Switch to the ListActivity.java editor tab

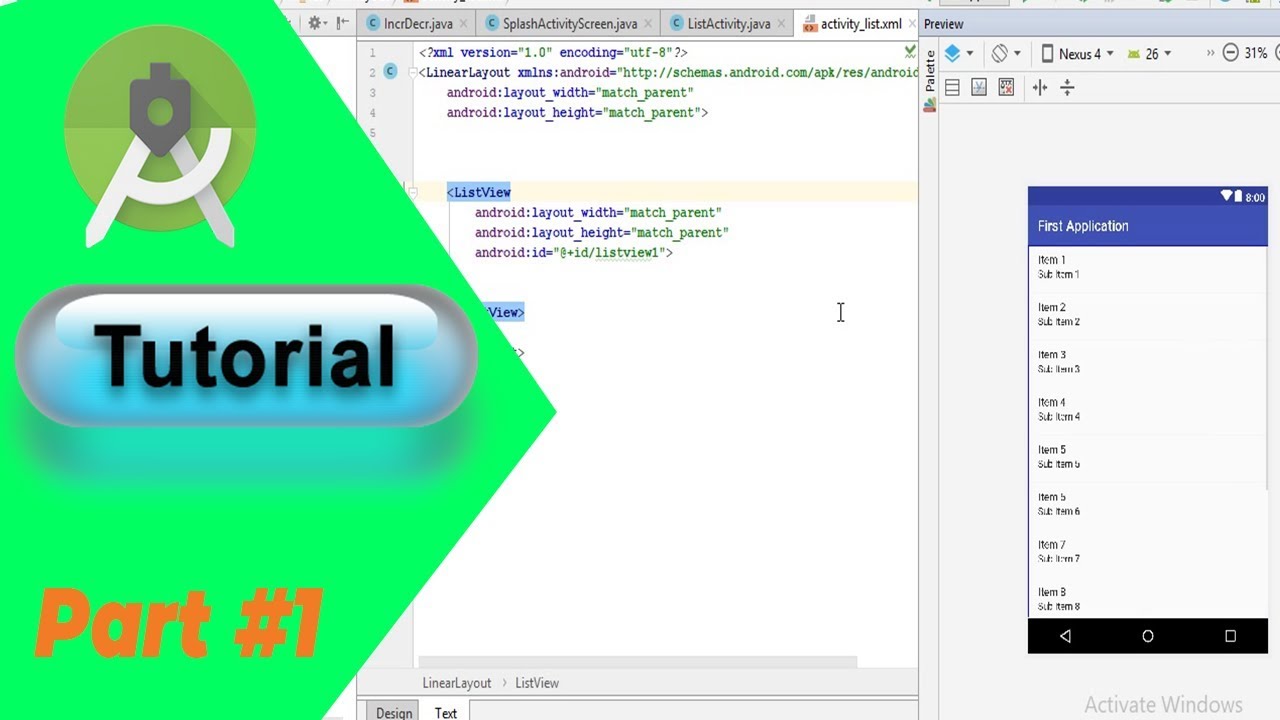pos(727,23)
